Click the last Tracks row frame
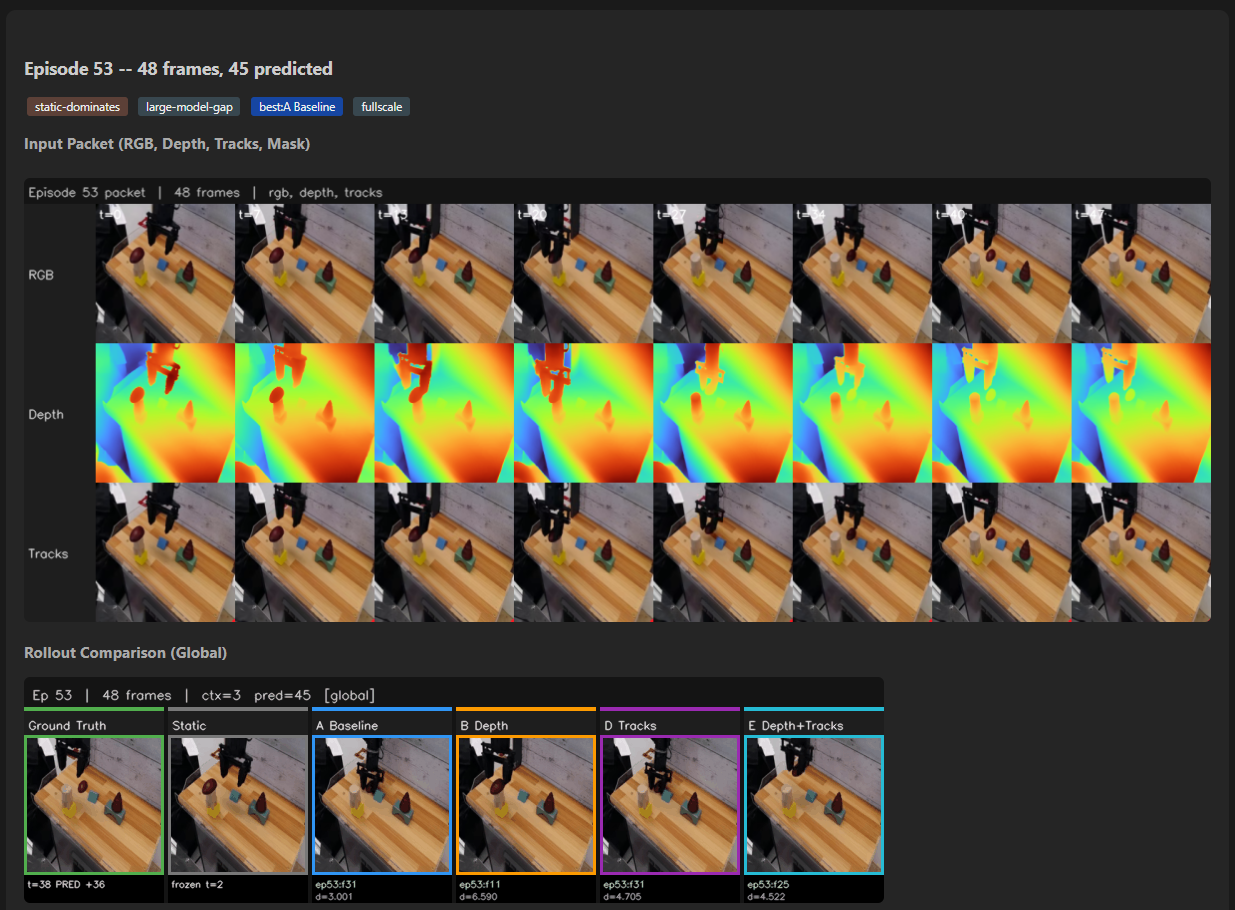Image resolution: width=1235 pixels, height=910 pixels. click(1141, 552)
